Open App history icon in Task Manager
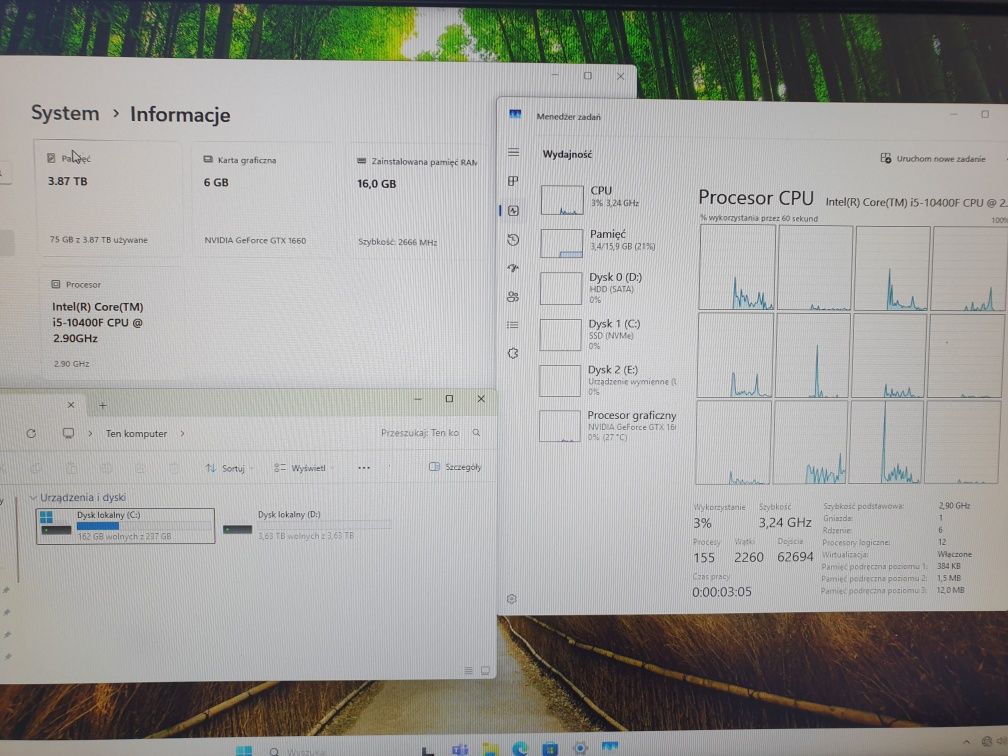The height and width of the screenshot is (756, 1008). tap(513, 240)
